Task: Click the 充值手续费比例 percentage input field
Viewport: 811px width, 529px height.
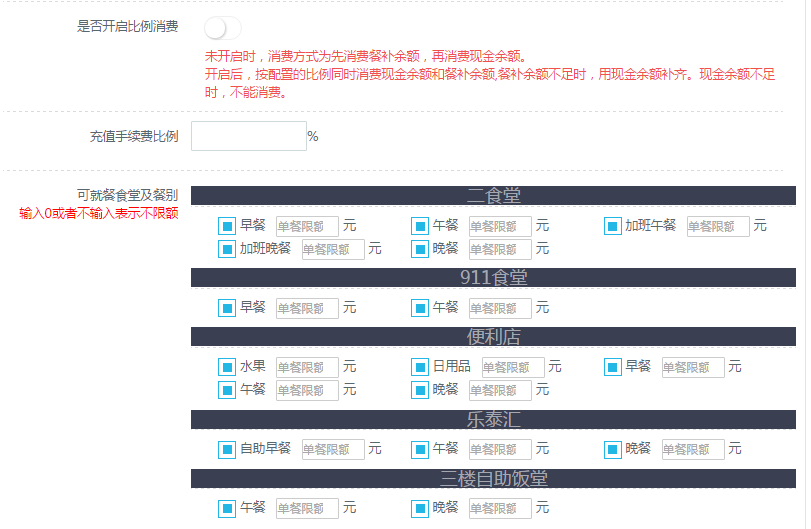Action: [248, 136]
